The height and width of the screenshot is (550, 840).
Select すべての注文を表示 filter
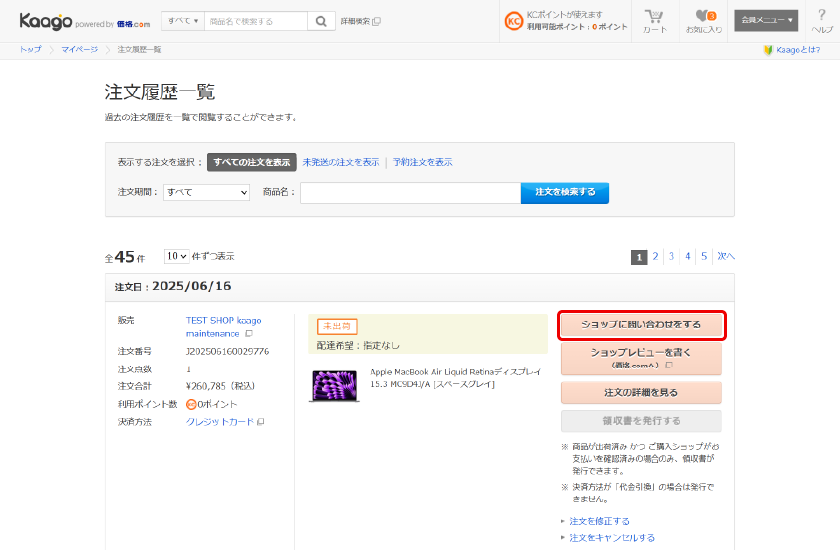point(252,162)
